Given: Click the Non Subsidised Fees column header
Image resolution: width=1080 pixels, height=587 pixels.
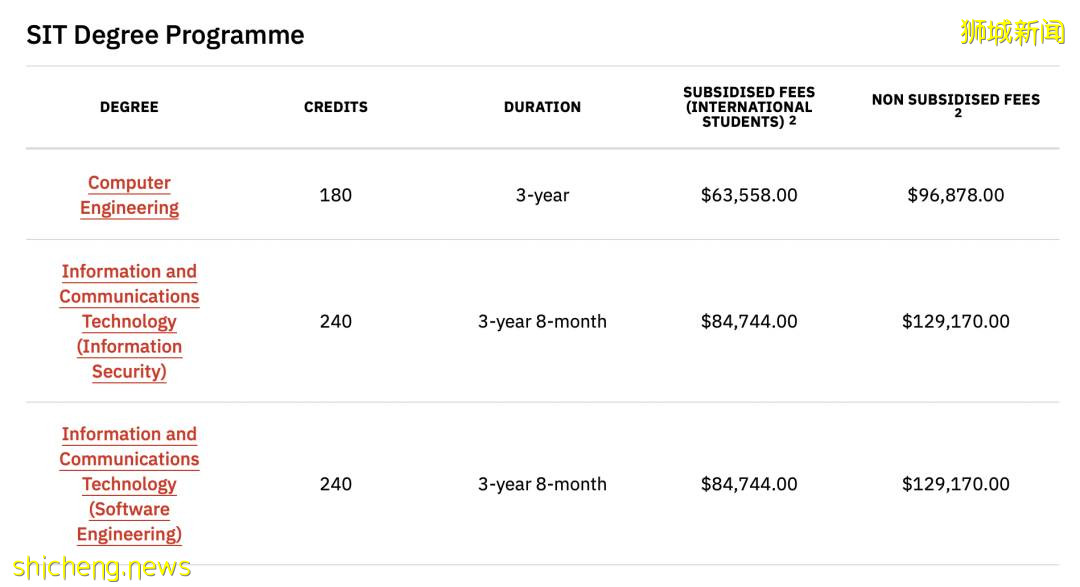Looking at the screenshot, I should coord(955,99).
